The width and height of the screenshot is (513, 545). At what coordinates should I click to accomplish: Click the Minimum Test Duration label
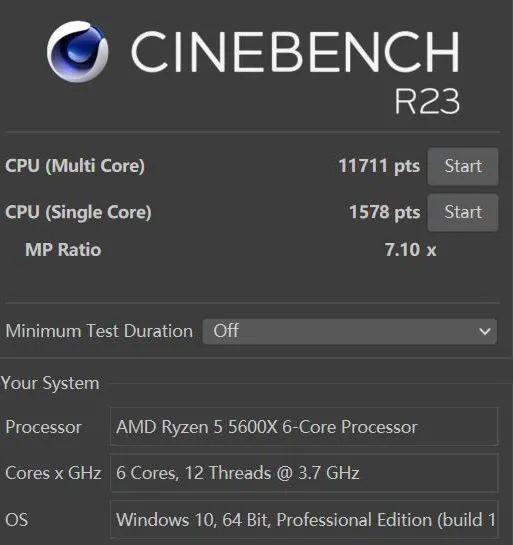pyautogui.click(x=99, y=331)
